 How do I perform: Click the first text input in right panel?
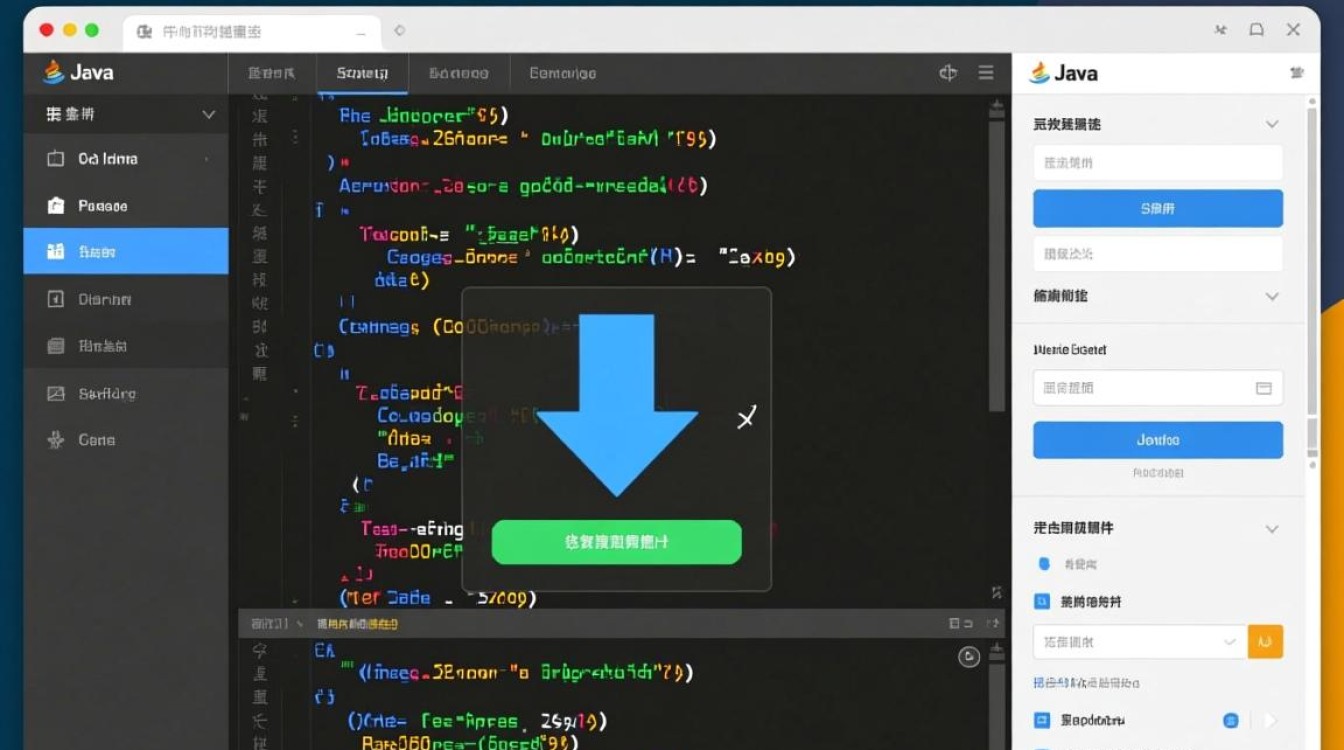pyautogui.click(x=1157, y=162)
